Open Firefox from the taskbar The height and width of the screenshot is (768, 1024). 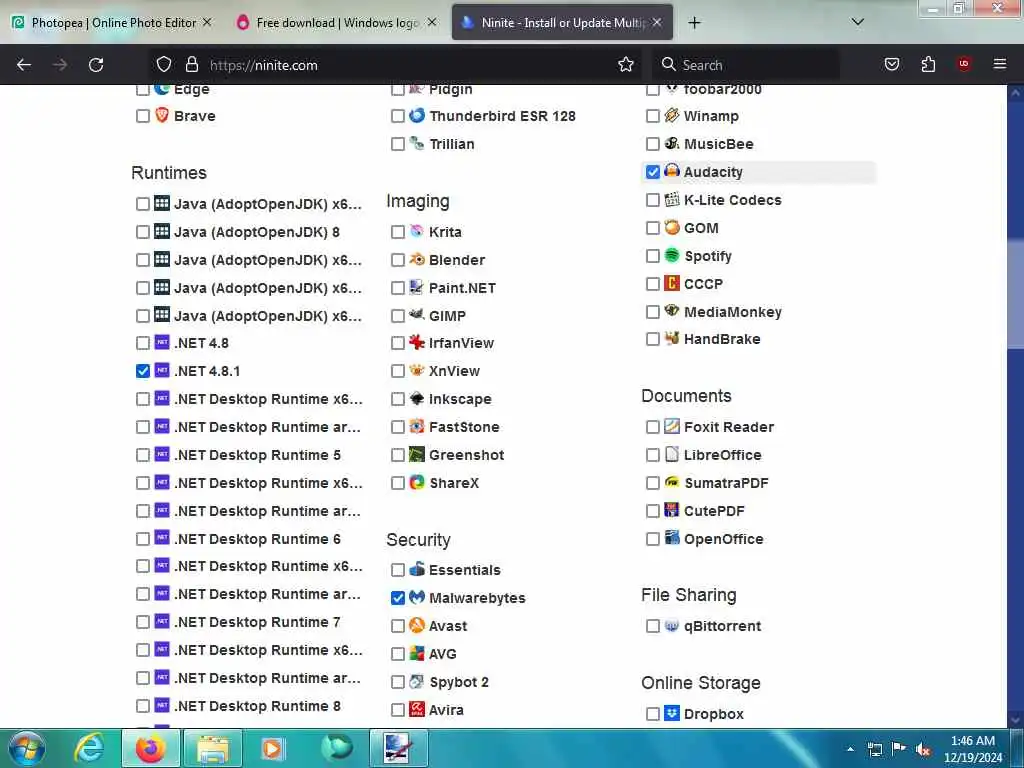(150, 748)
